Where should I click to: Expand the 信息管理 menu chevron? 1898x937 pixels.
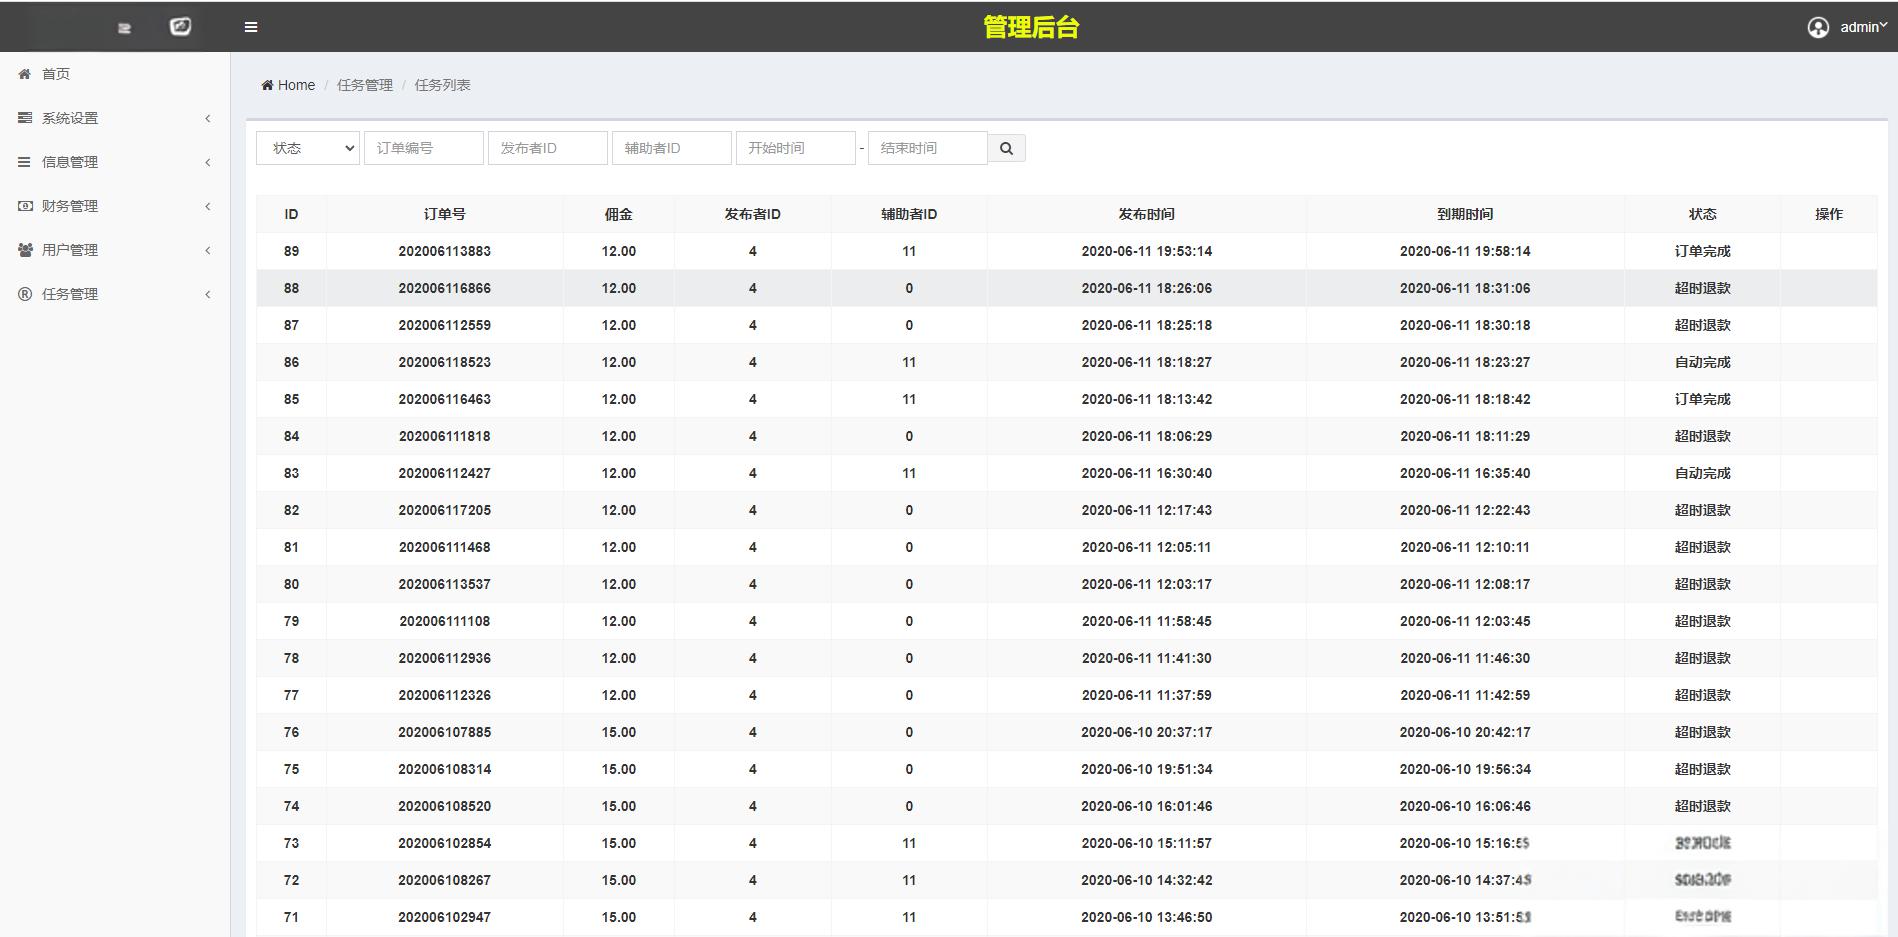208,162
